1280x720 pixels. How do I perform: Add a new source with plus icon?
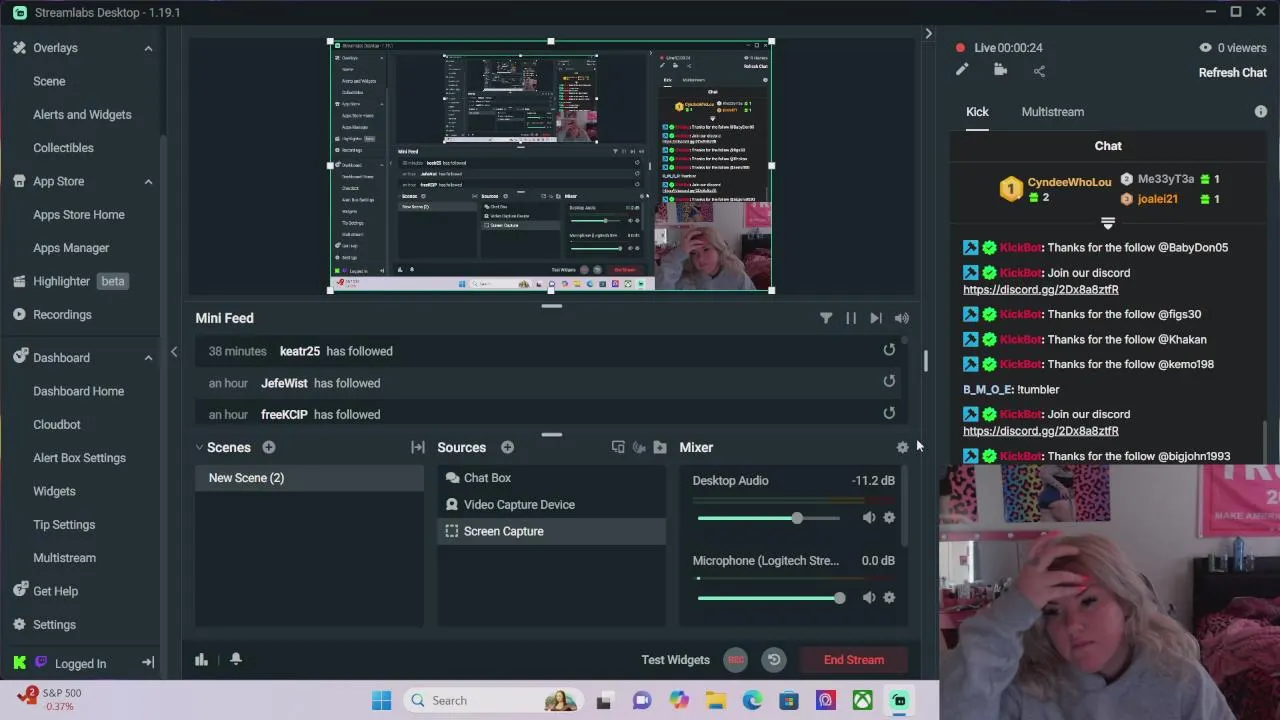coord(507,447)
